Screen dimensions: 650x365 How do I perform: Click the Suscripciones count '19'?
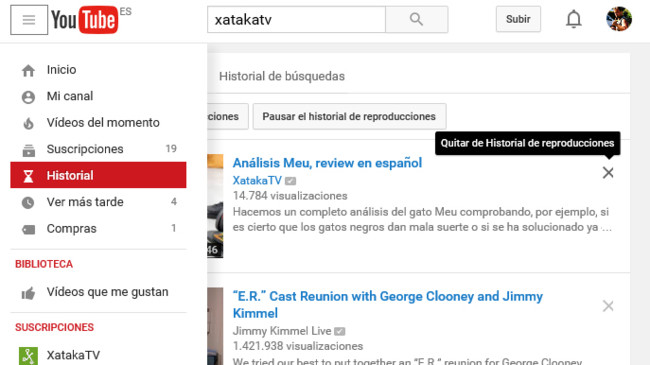[x=171, y=148]
